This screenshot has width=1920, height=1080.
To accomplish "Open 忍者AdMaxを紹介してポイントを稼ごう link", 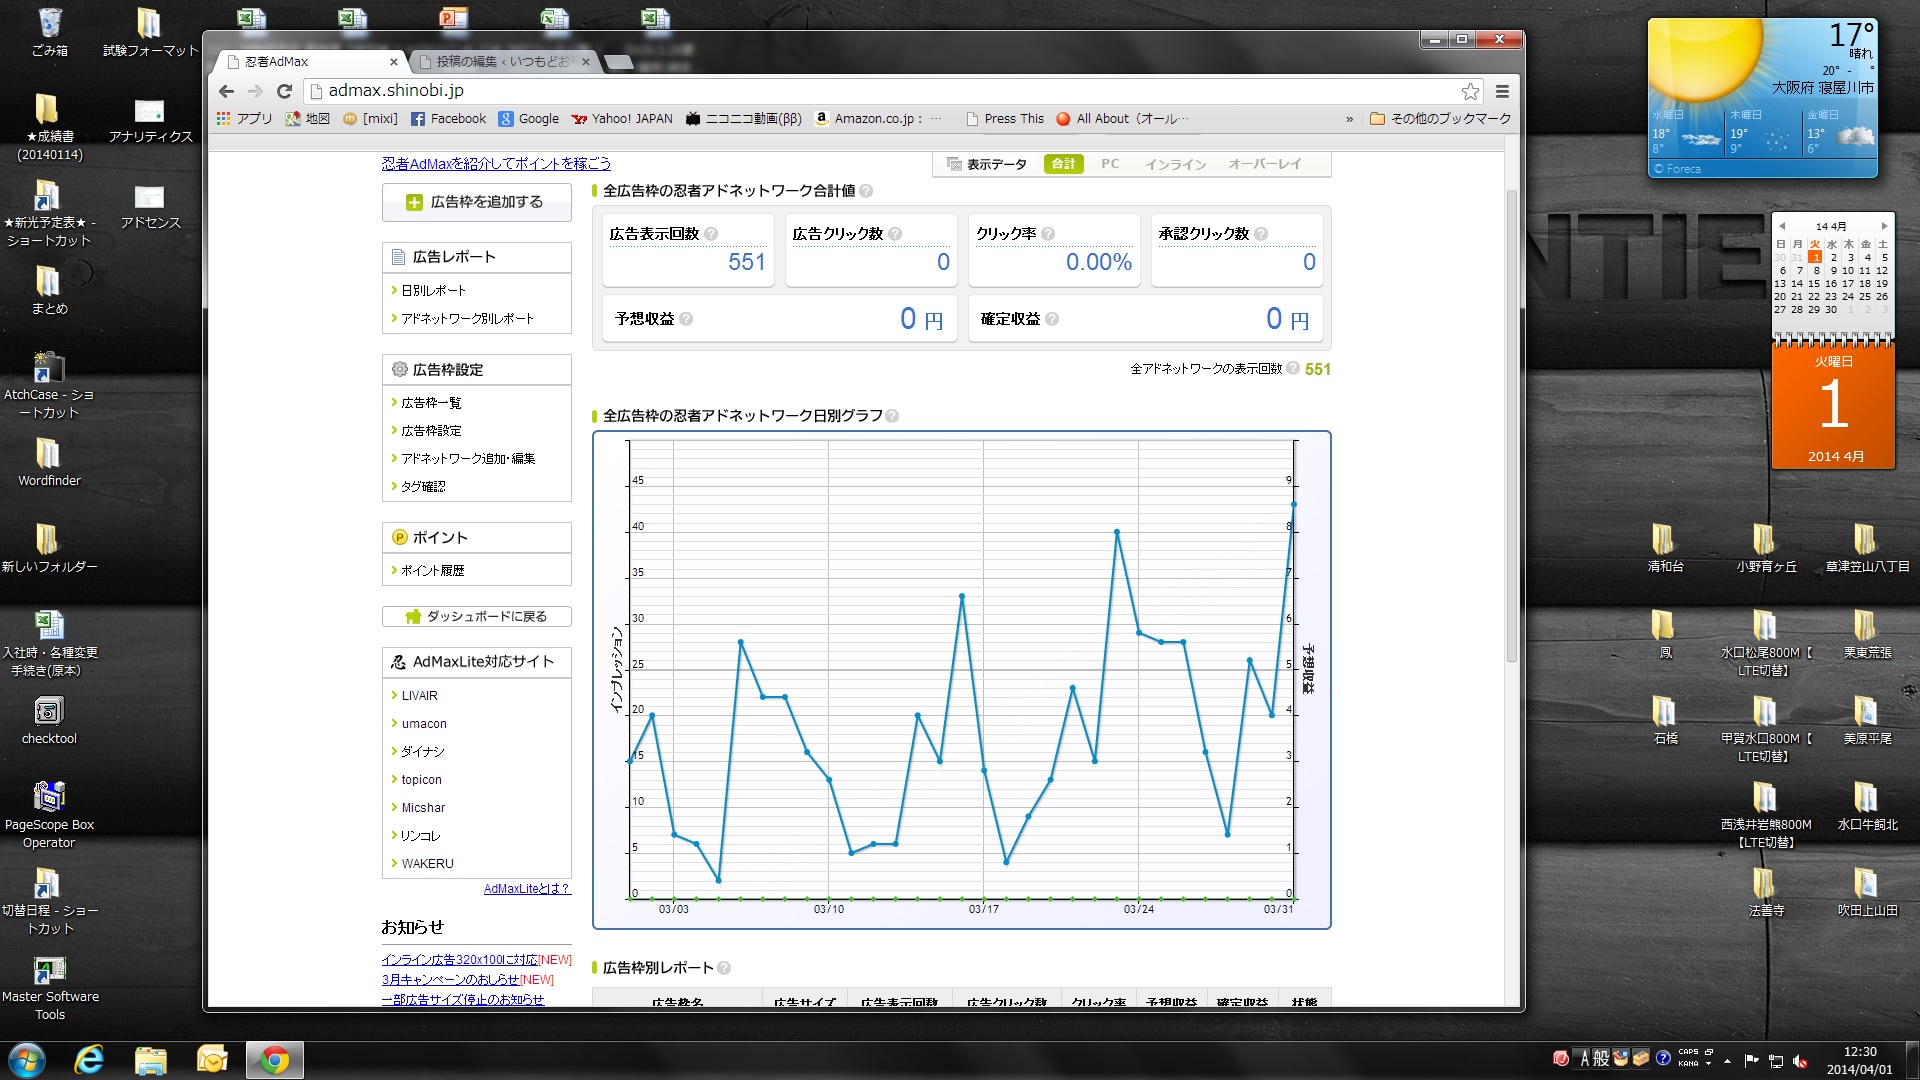I will coord(496,164).
